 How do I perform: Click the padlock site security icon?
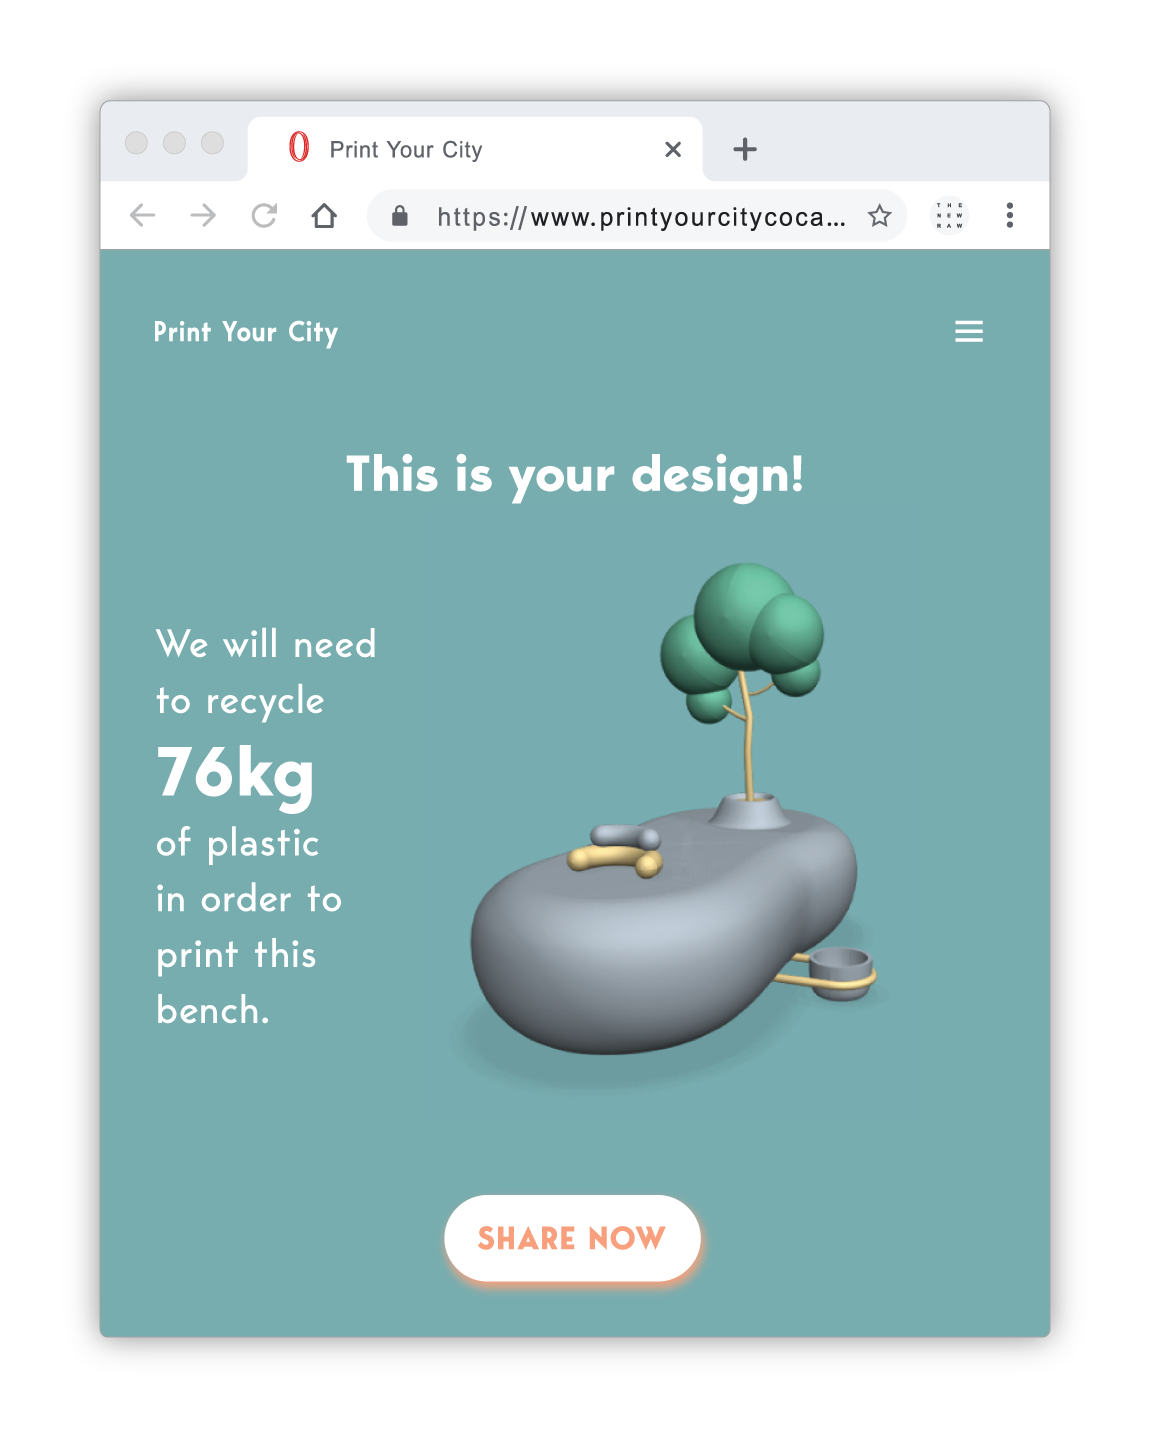point(400,215)
